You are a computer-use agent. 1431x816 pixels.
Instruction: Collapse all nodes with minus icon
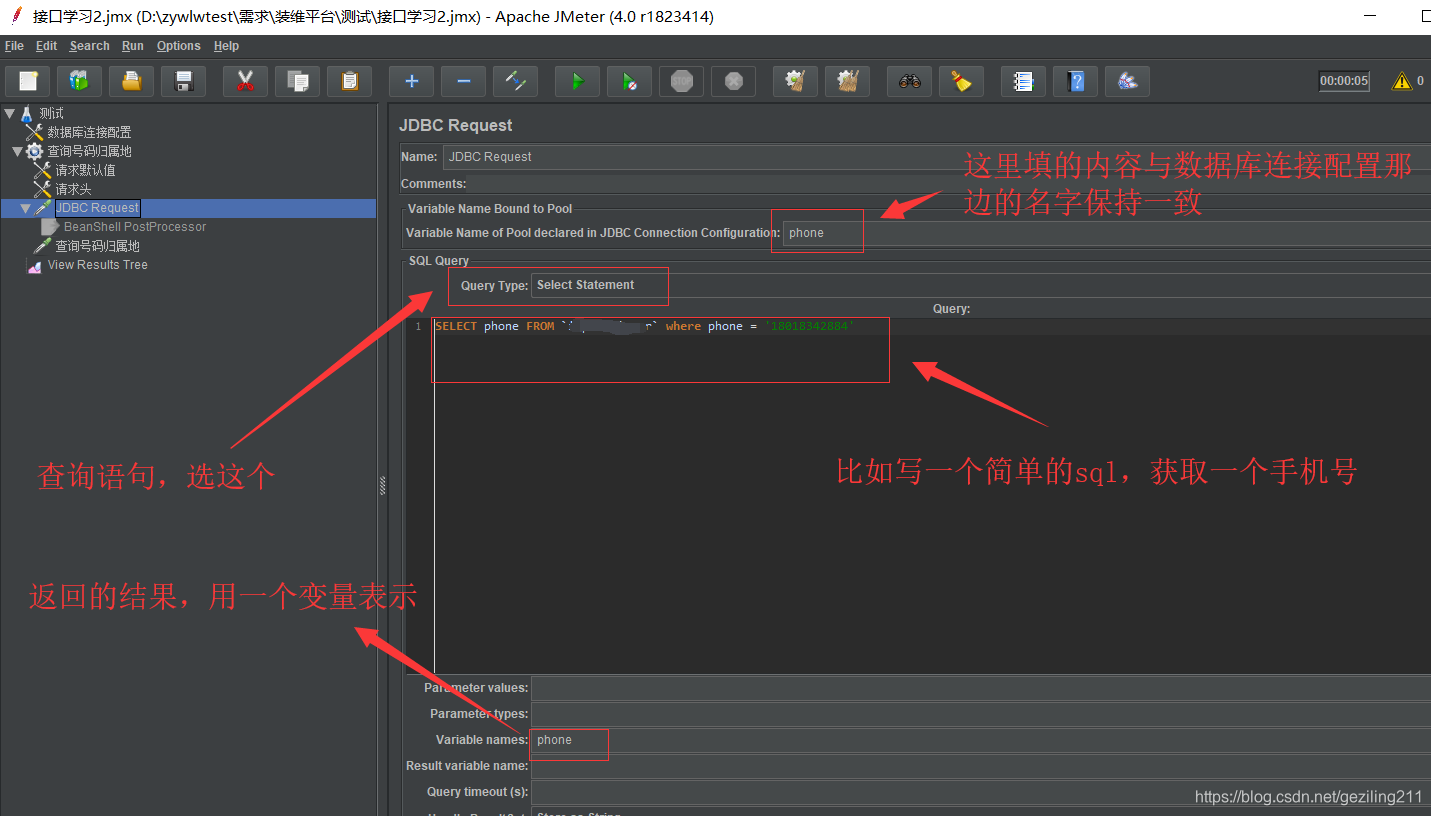pyautogui.click(x=464, y=81)
